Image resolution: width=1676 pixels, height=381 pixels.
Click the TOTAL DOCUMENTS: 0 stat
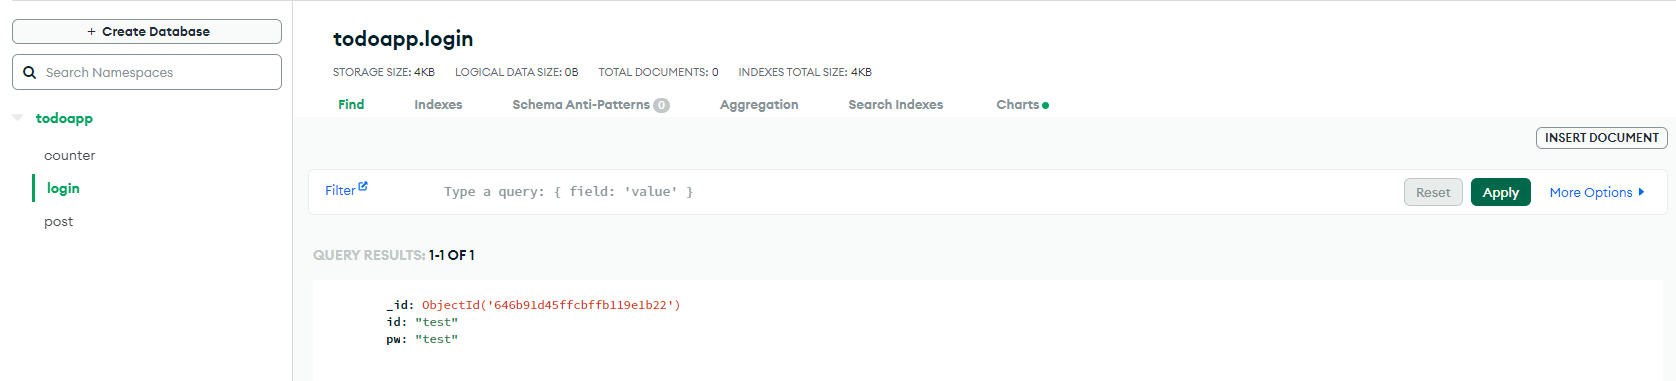pos(658,72)
